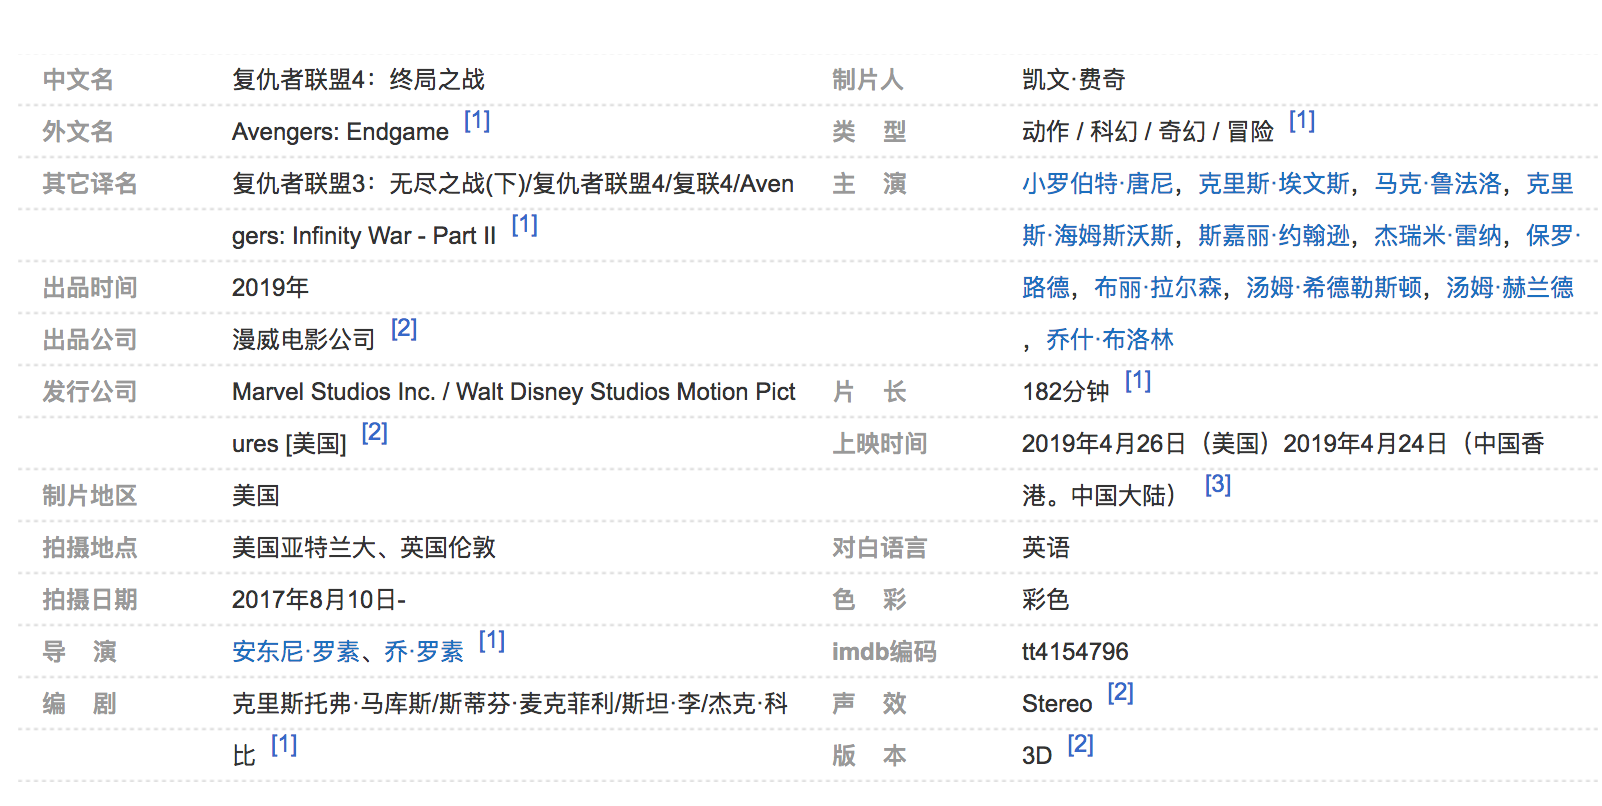The height and width of the screenshot is (806, 1602).
Task: Click the foreign title Avengers: Endgame
Action: tap(340, 132)
